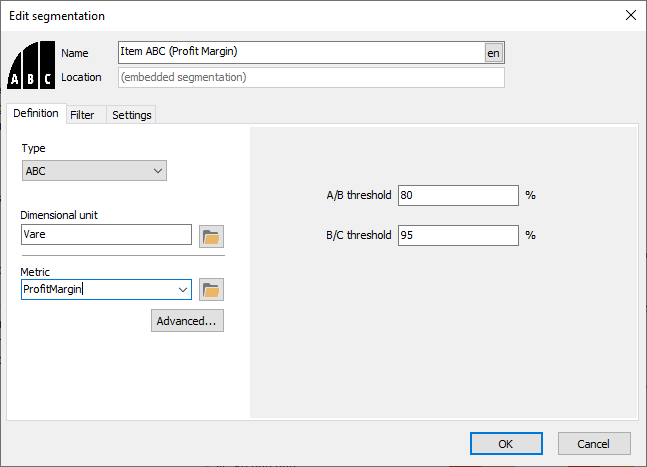Switch name language with en button
Screen dimensions: 647x467
(x=494, y=53)
